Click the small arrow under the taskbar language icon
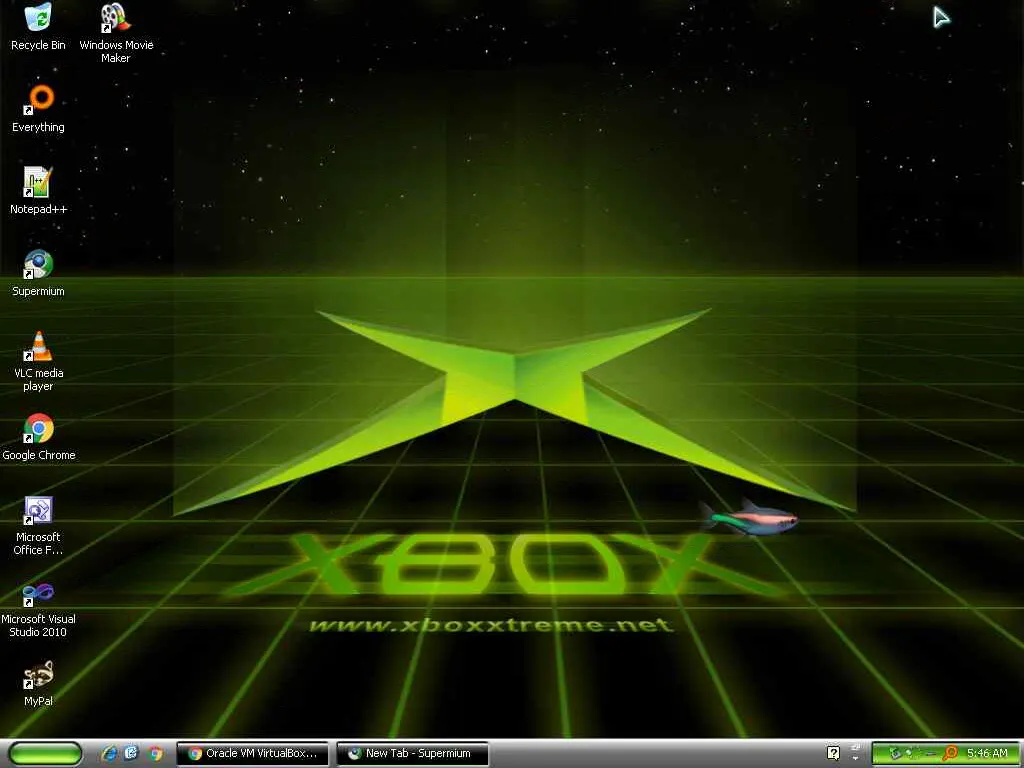 pyautogui.click(x=856, y=759)
